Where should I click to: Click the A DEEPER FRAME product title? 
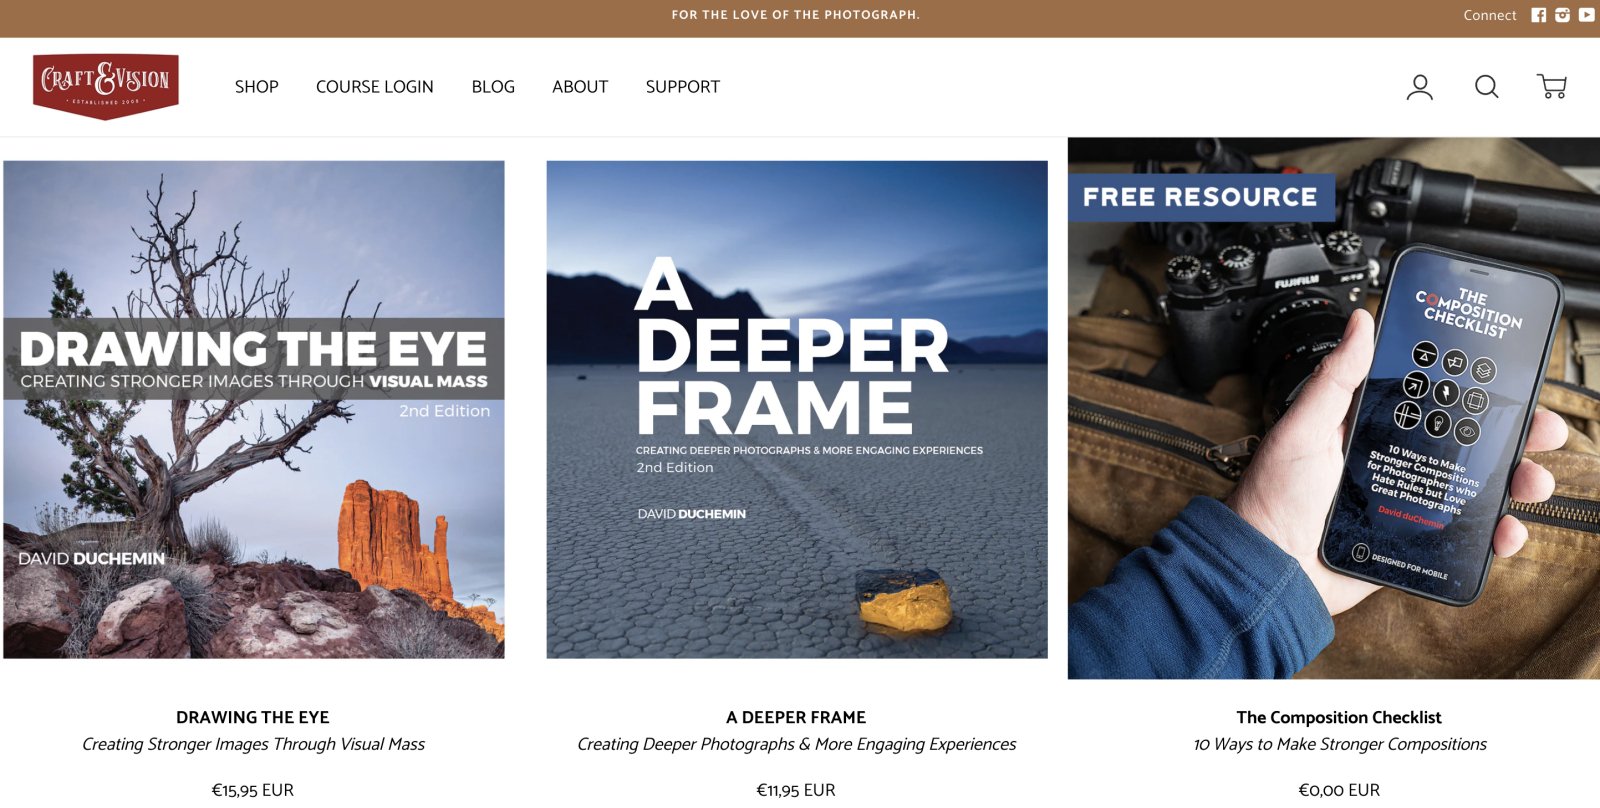click(x=796, y=717)
